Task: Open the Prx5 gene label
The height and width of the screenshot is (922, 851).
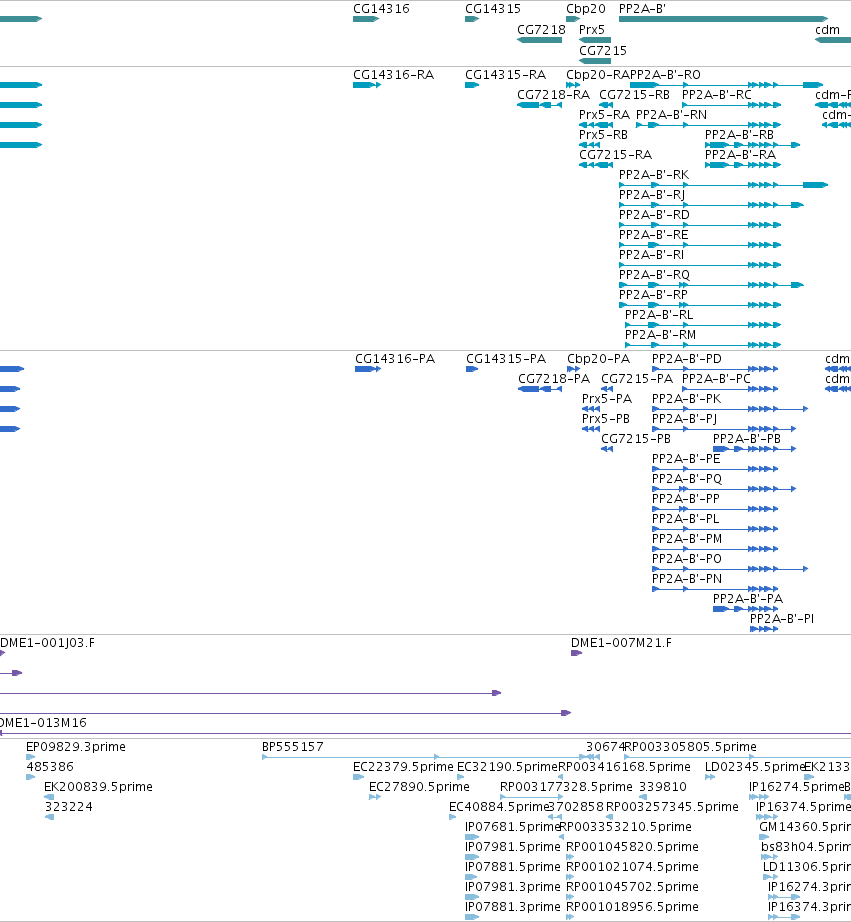Action: click(592, 30)
